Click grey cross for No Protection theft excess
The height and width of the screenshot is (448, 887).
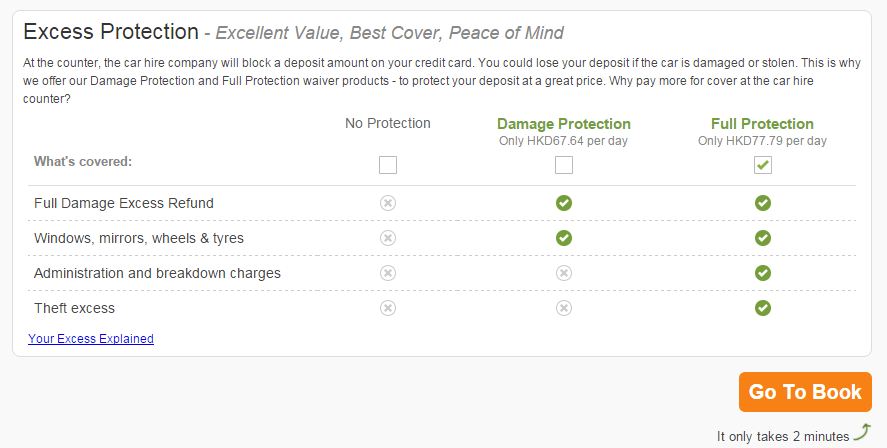point(387,308)
